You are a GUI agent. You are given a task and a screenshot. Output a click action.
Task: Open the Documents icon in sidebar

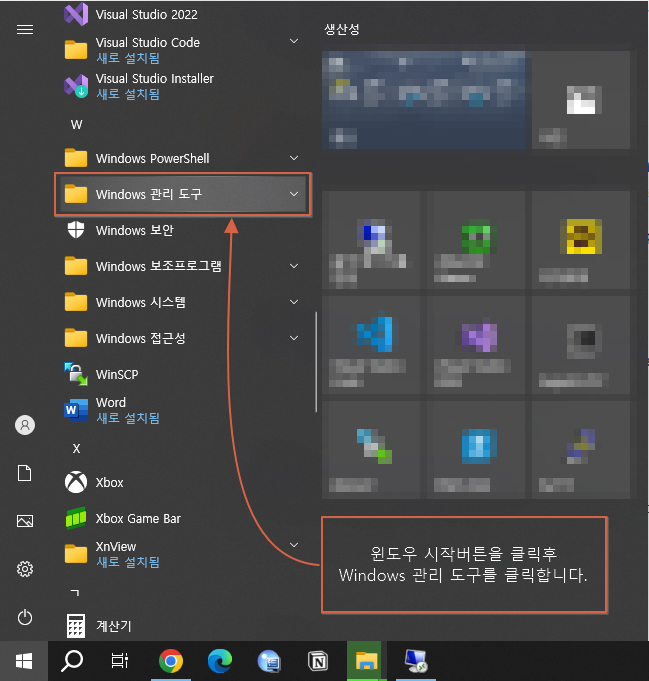(25, 473)
